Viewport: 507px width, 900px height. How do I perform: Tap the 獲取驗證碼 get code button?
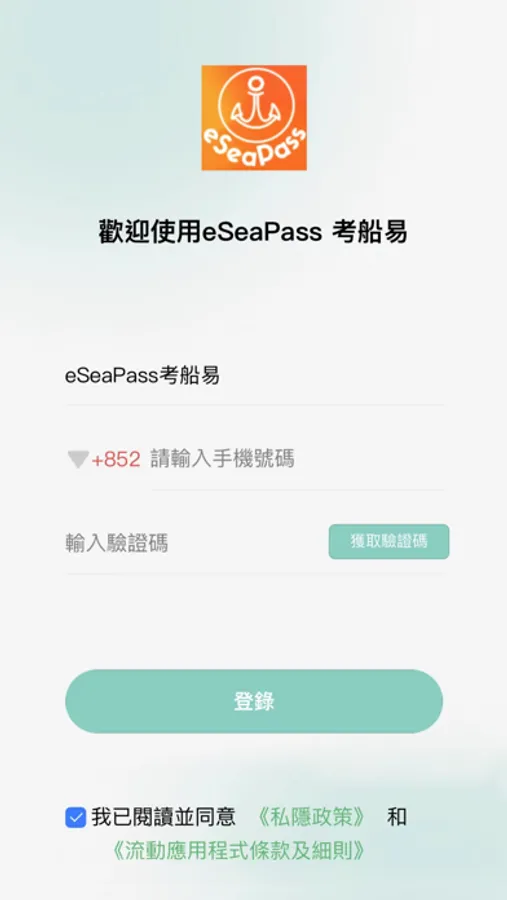389,541
